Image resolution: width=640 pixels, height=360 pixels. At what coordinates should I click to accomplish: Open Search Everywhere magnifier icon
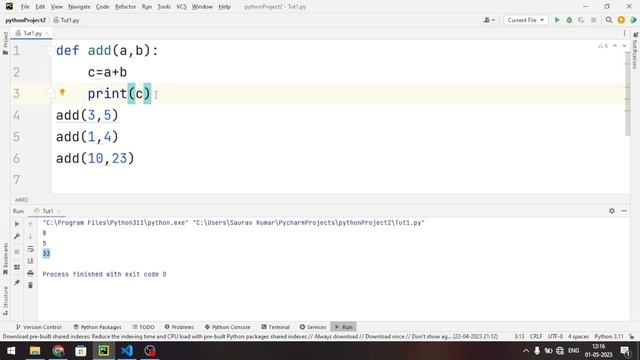pos(609,20)
